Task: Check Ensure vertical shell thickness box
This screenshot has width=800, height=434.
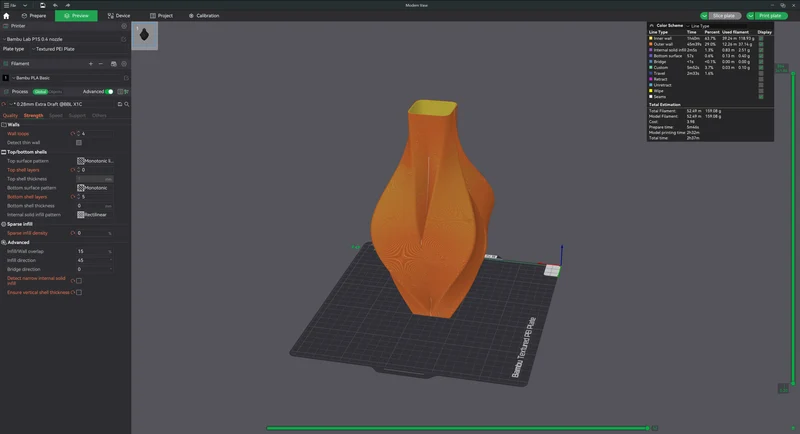Action: pos(79,293)
